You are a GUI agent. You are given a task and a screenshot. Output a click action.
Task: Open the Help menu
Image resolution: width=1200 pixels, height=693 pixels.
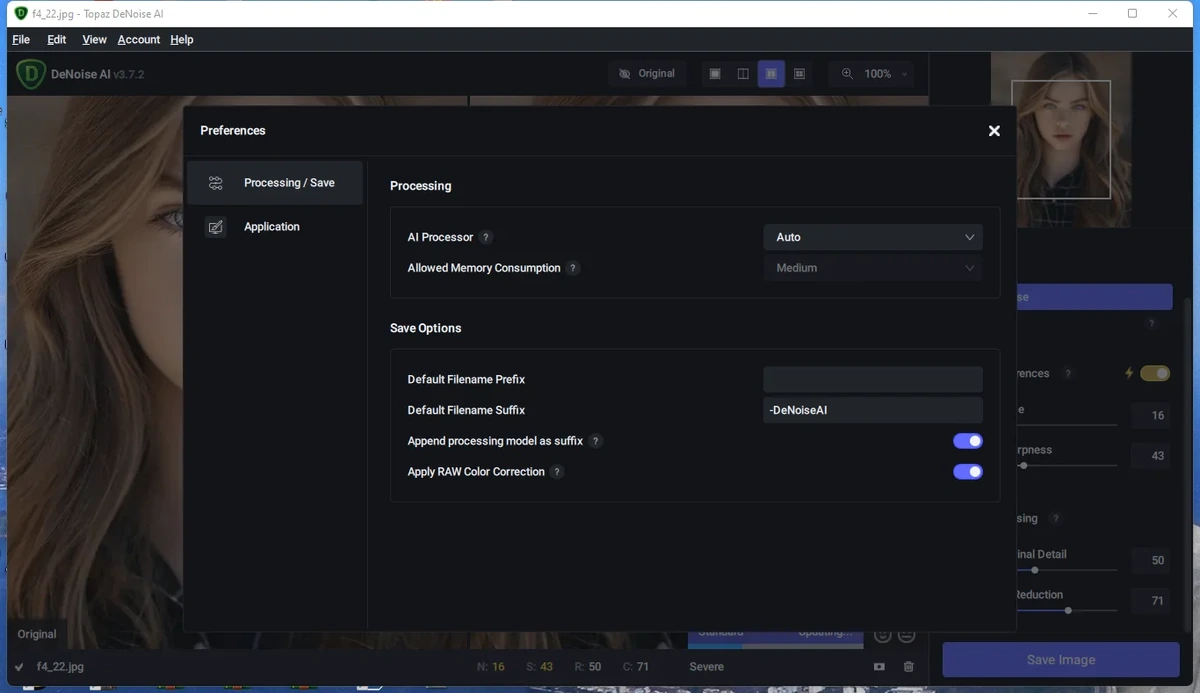click(182, 40)
